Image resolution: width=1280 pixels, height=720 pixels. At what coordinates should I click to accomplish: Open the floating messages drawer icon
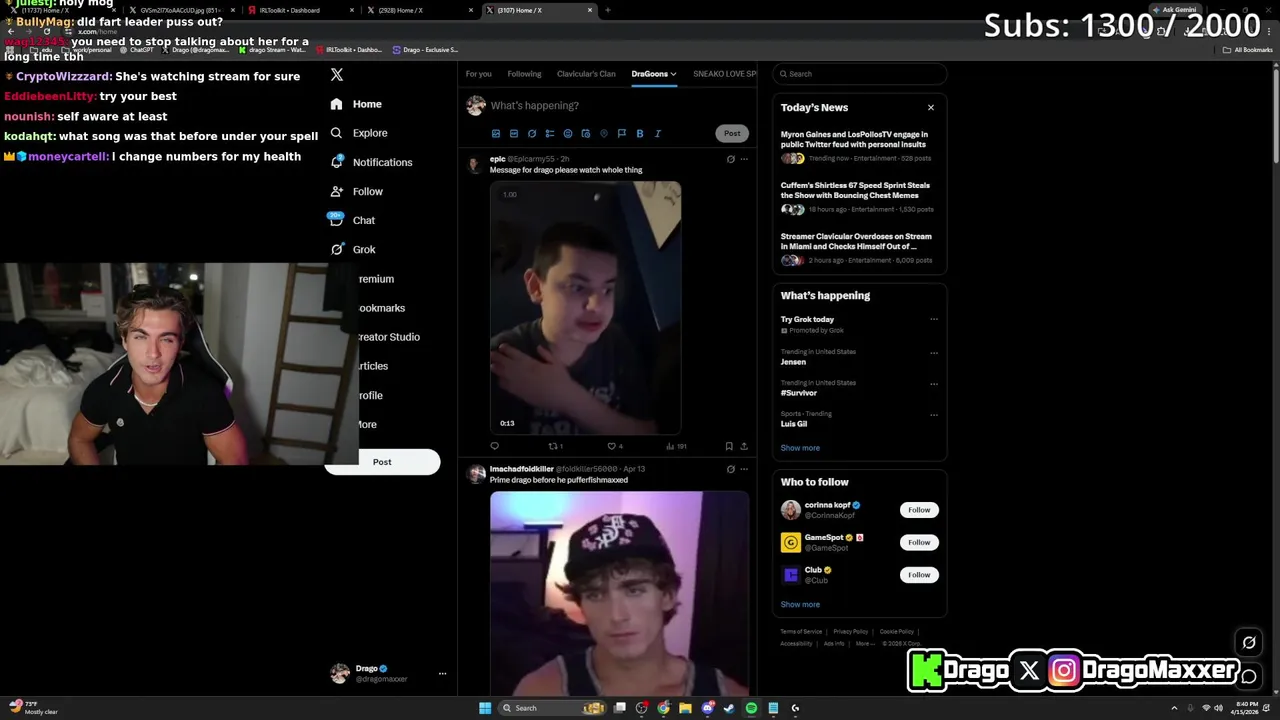click(1249, 676)
